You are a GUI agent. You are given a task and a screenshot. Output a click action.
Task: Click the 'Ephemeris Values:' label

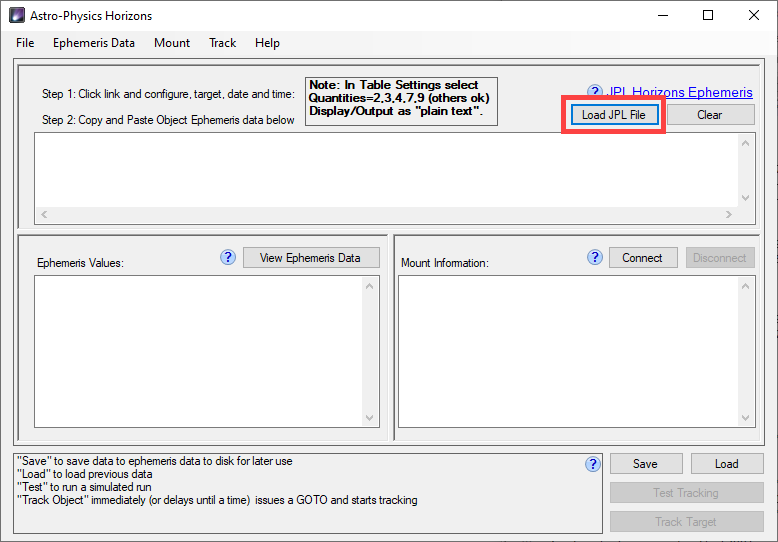point(80,263)
